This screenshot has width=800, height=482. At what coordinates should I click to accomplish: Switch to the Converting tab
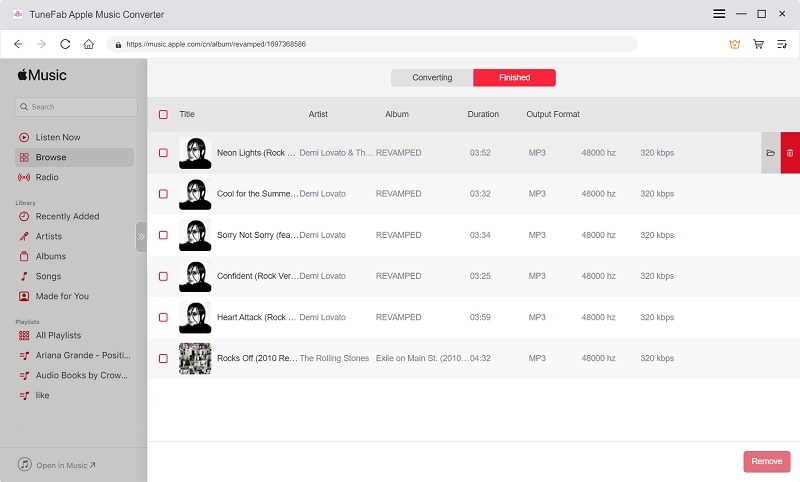click(432, 78)
